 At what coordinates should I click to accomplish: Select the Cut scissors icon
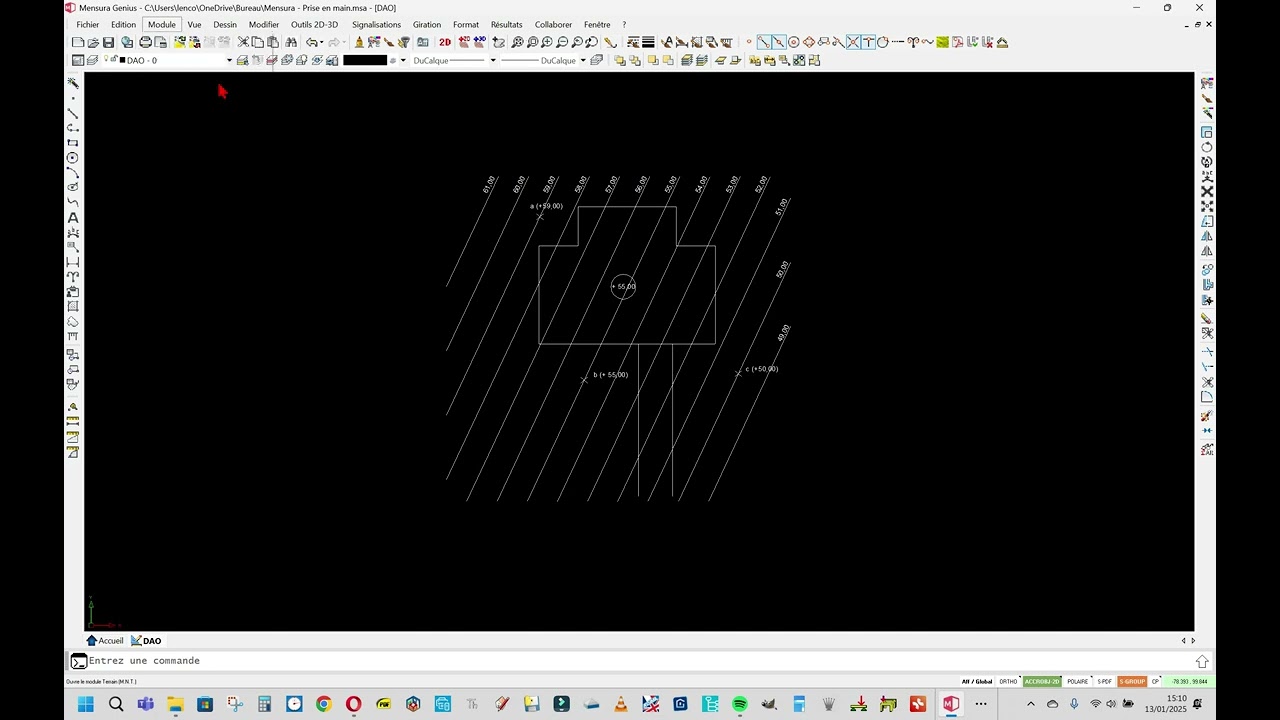point(243,42)
